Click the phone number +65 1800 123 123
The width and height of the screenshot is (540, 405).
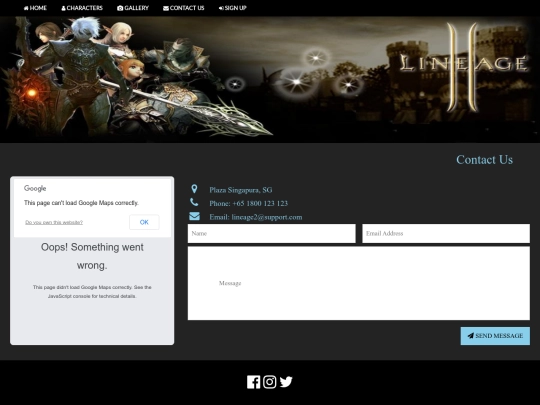click(260, 204)
